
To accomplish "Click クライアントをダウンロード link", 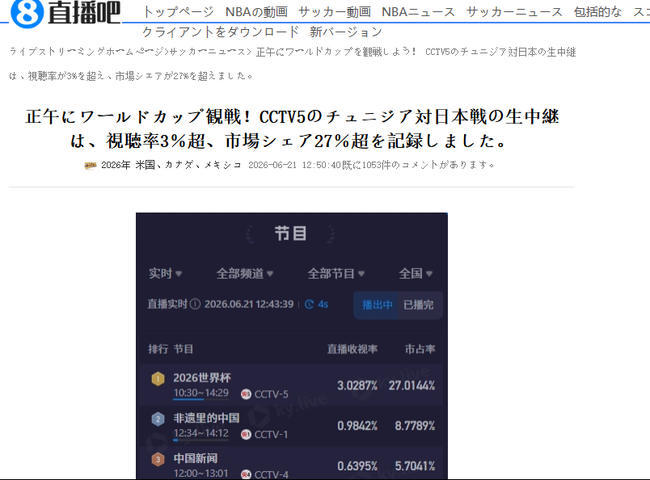I will [x=221, y=32].
